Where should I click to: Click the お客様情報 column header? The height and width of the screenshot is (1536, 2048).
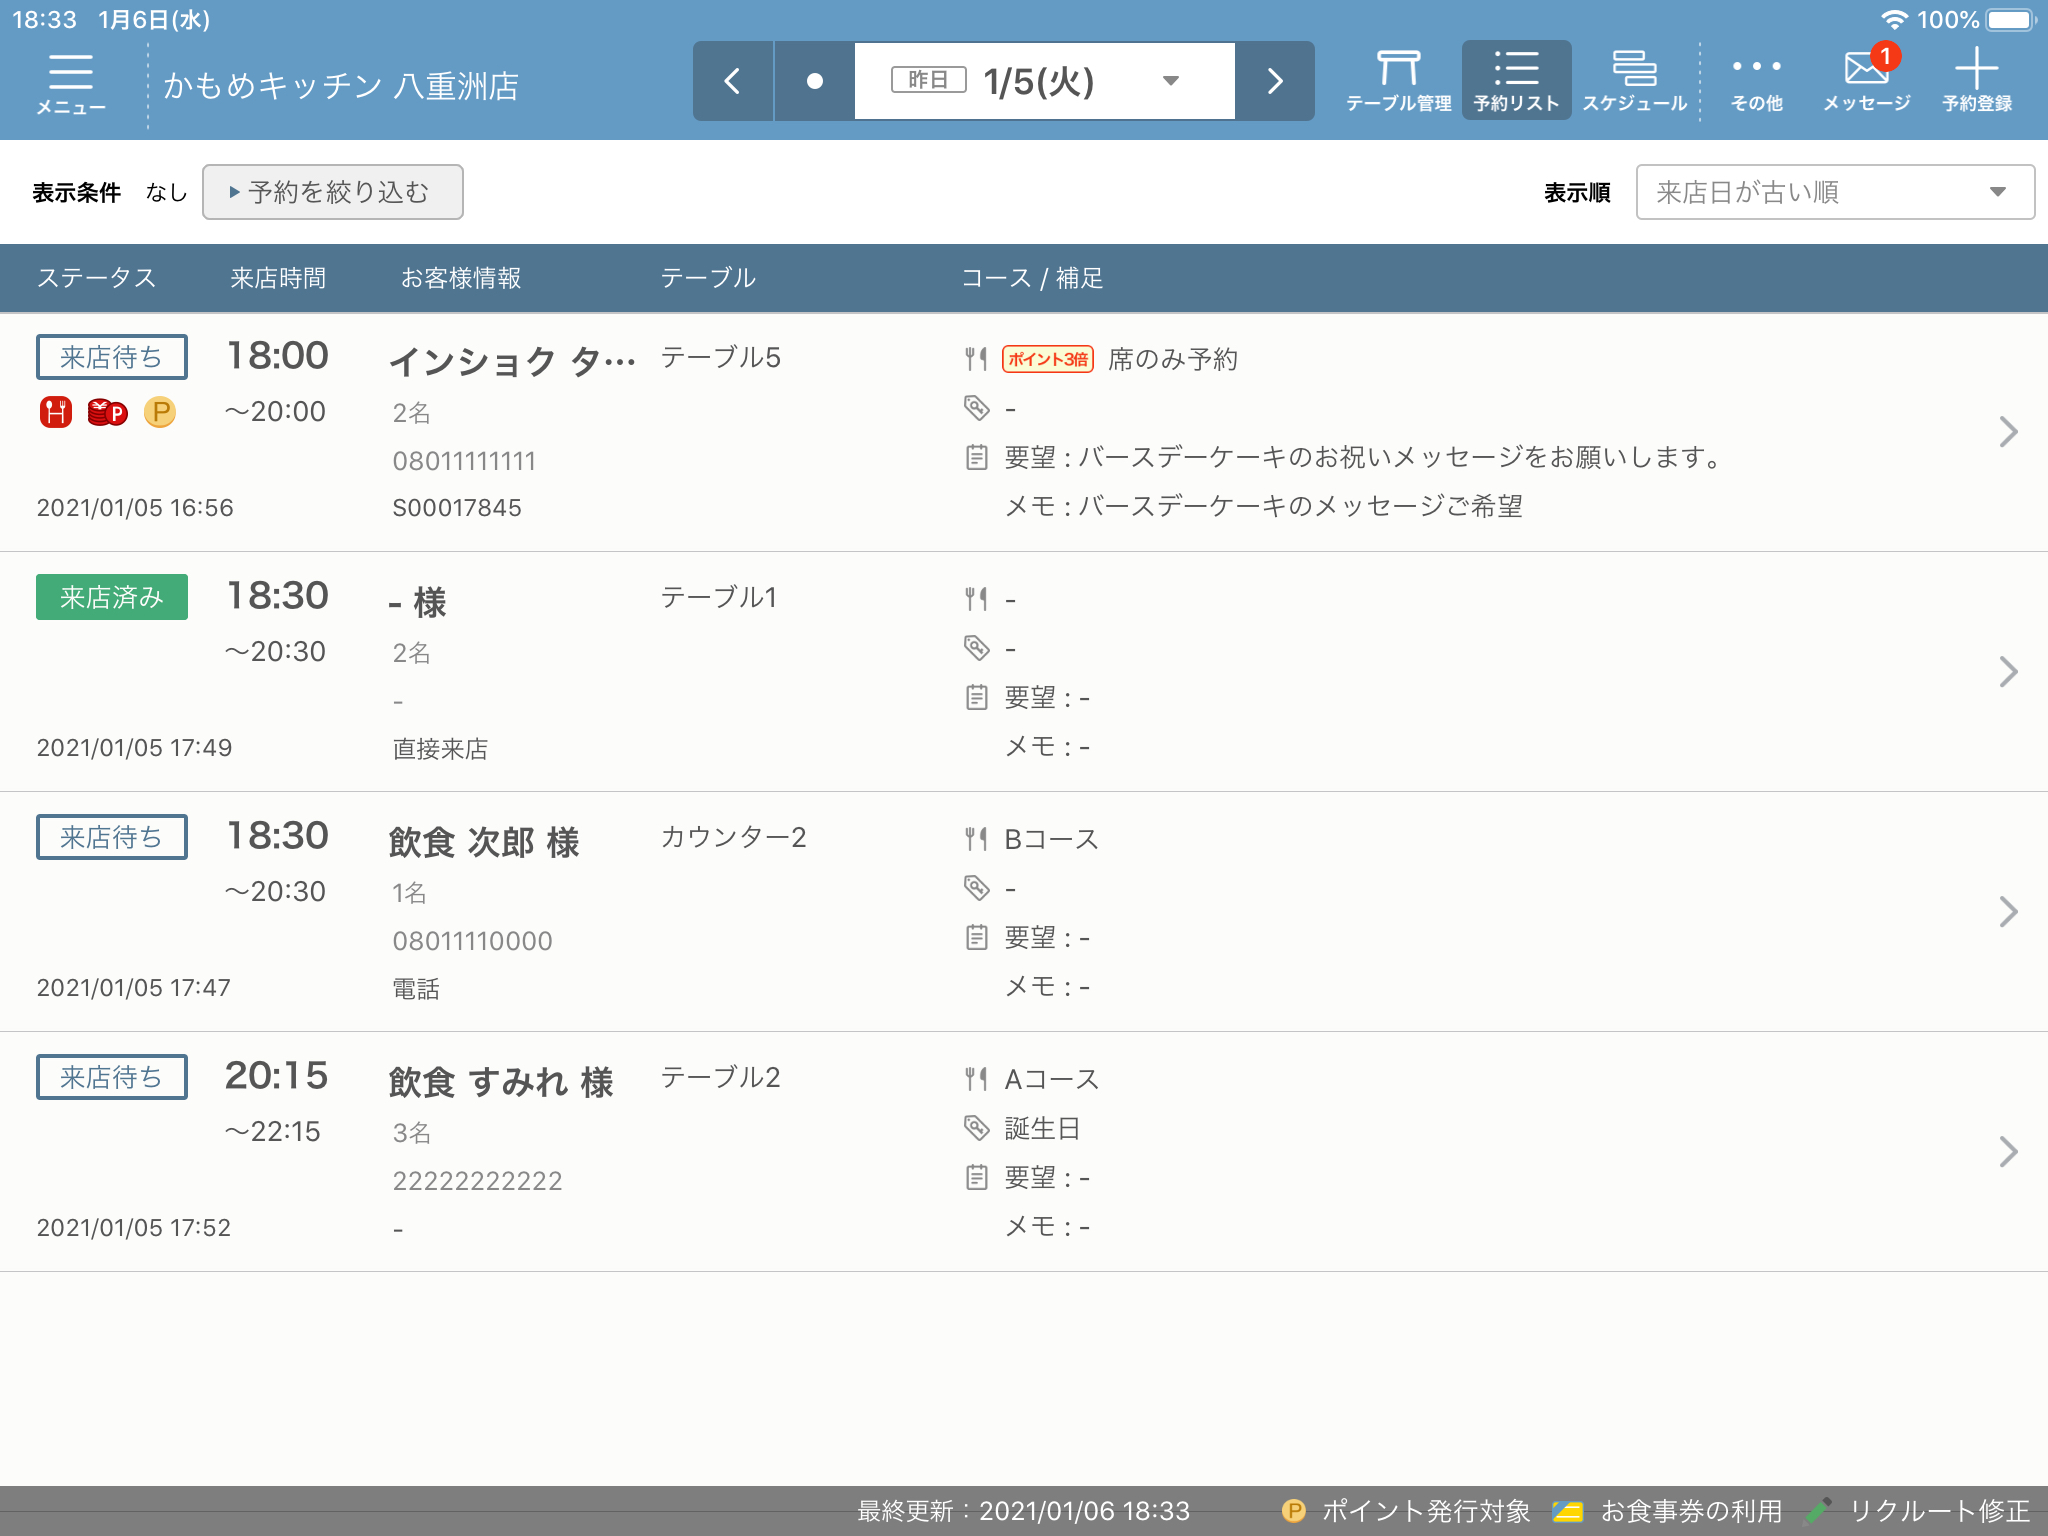[461, 278]
